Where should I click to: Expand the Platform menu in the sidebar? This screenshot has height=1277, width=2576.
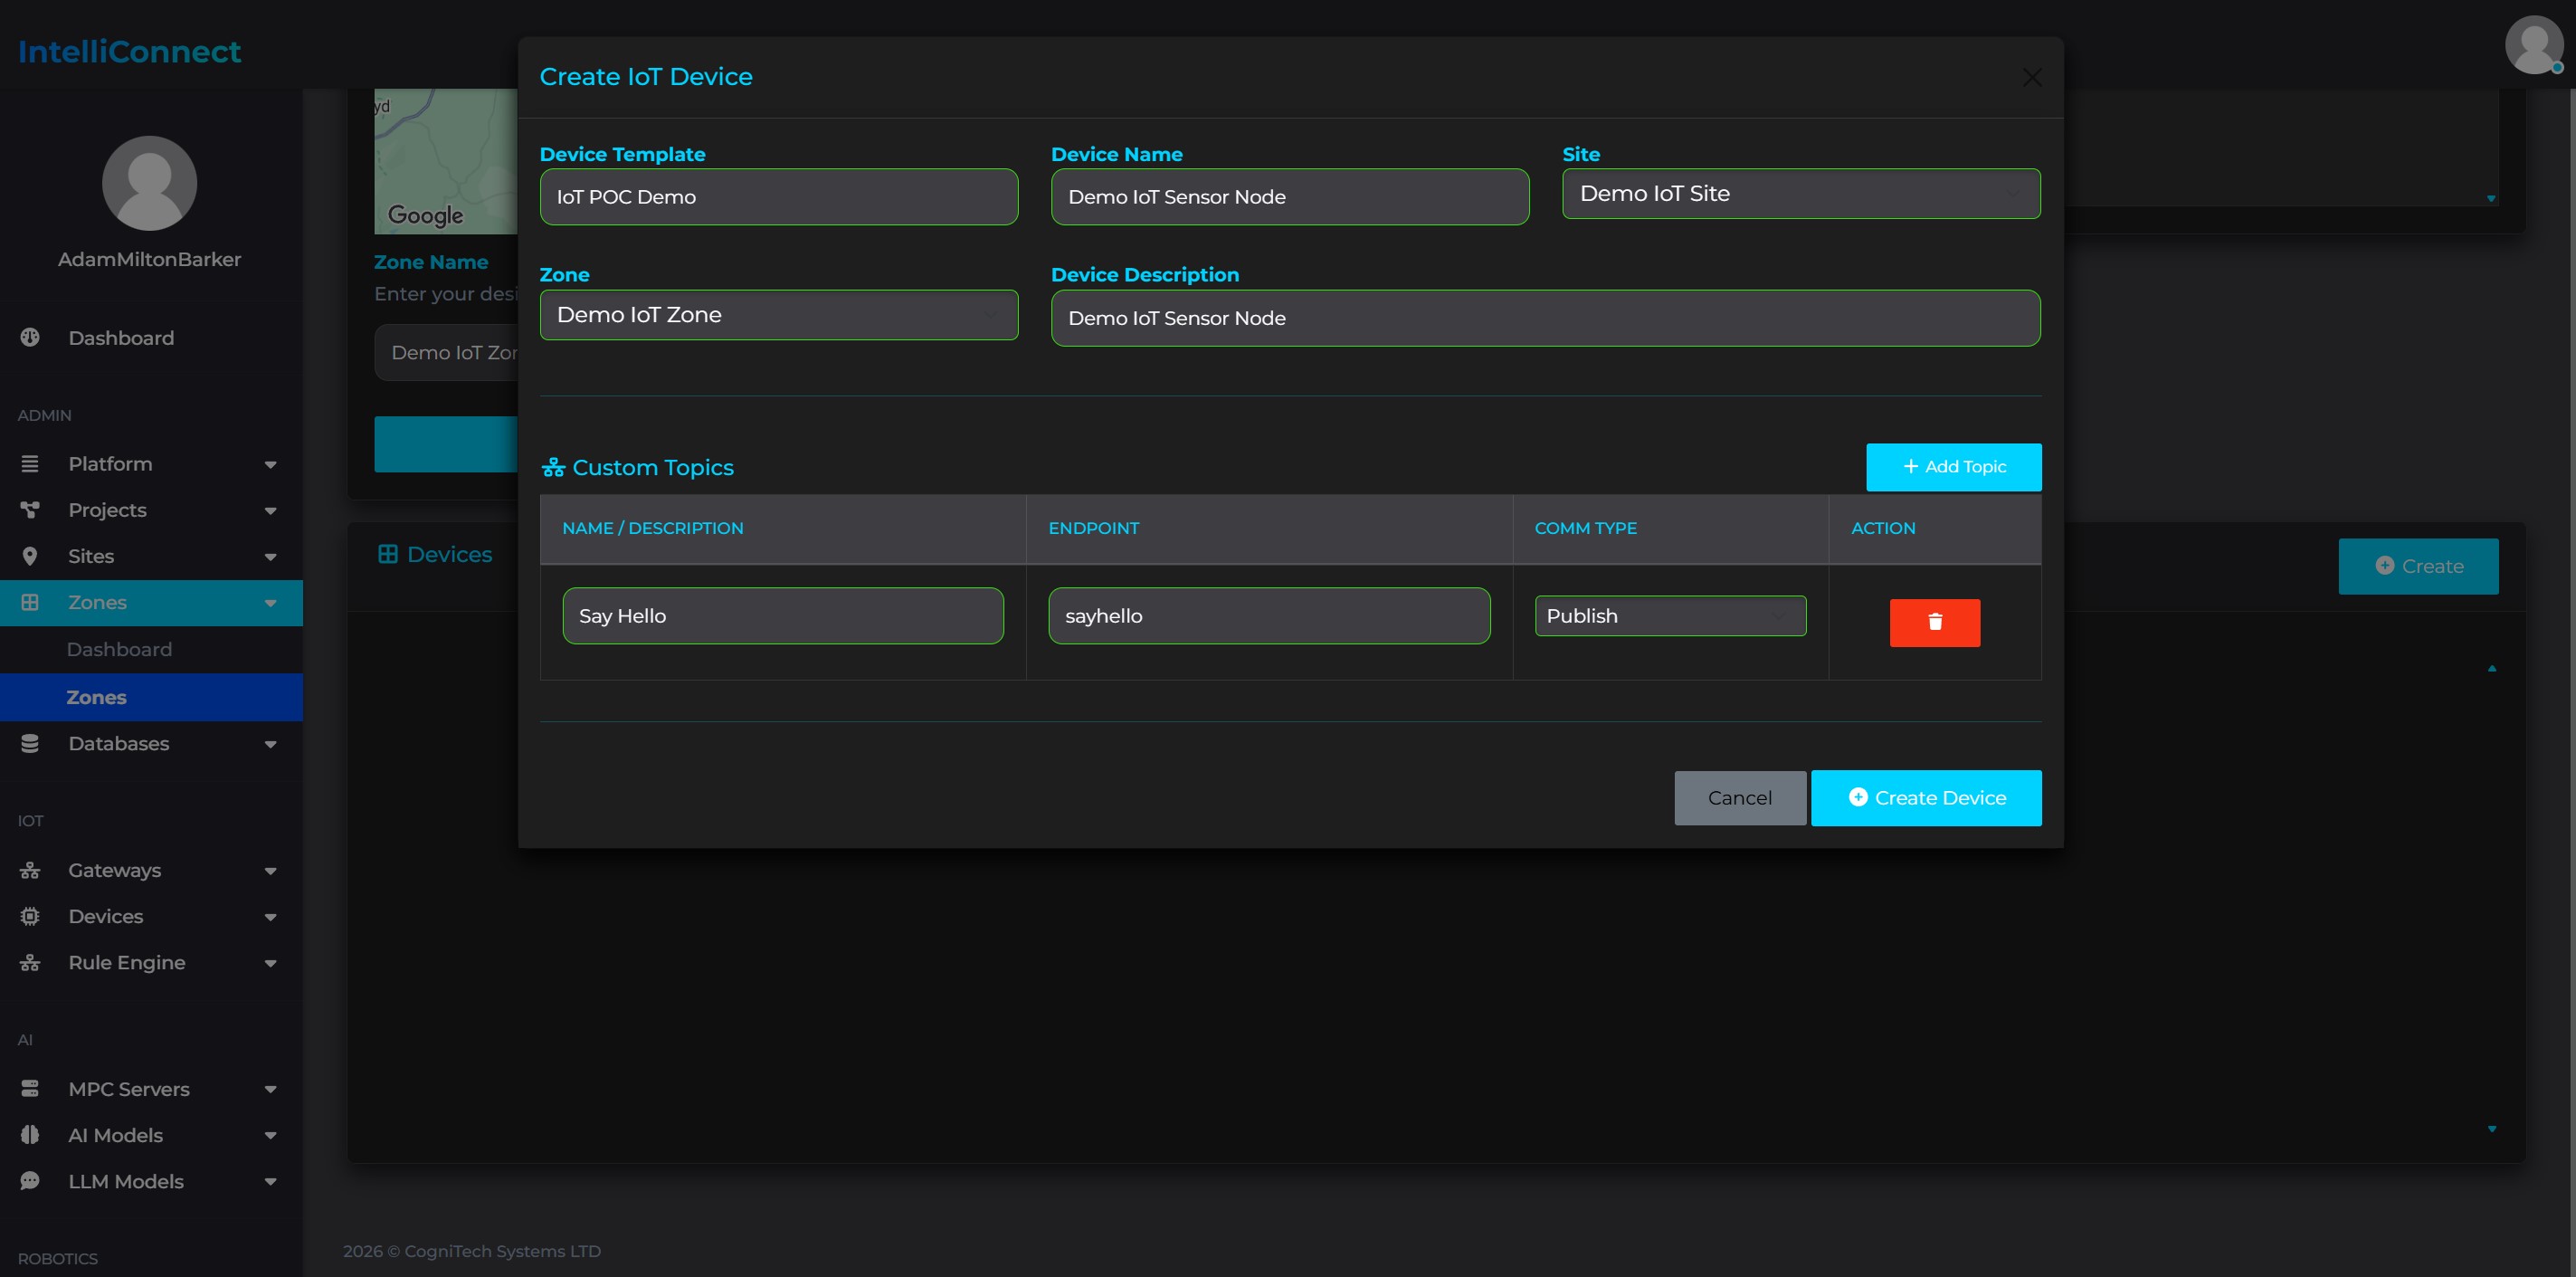point(151,463)
